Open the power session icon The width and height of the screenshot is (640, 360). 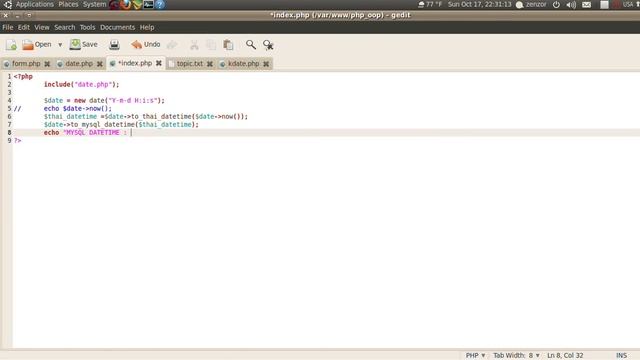pos(556,5)
